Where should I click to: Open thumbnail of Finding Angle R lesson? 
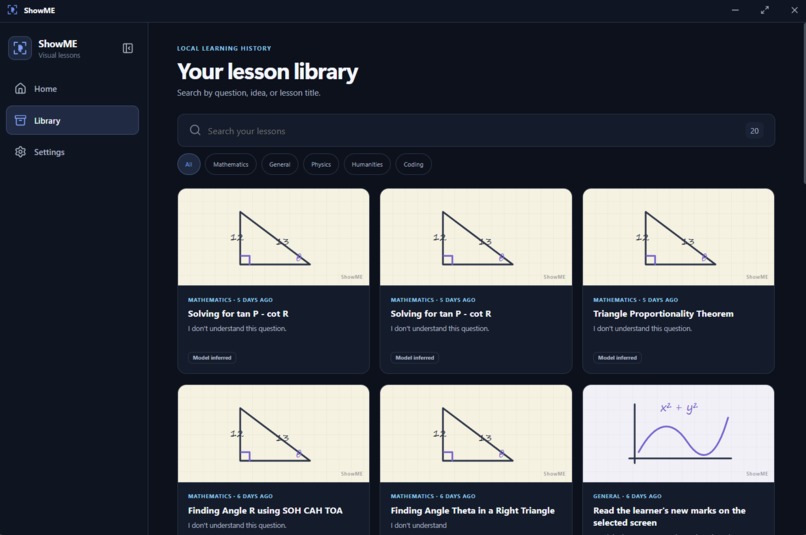273,434
